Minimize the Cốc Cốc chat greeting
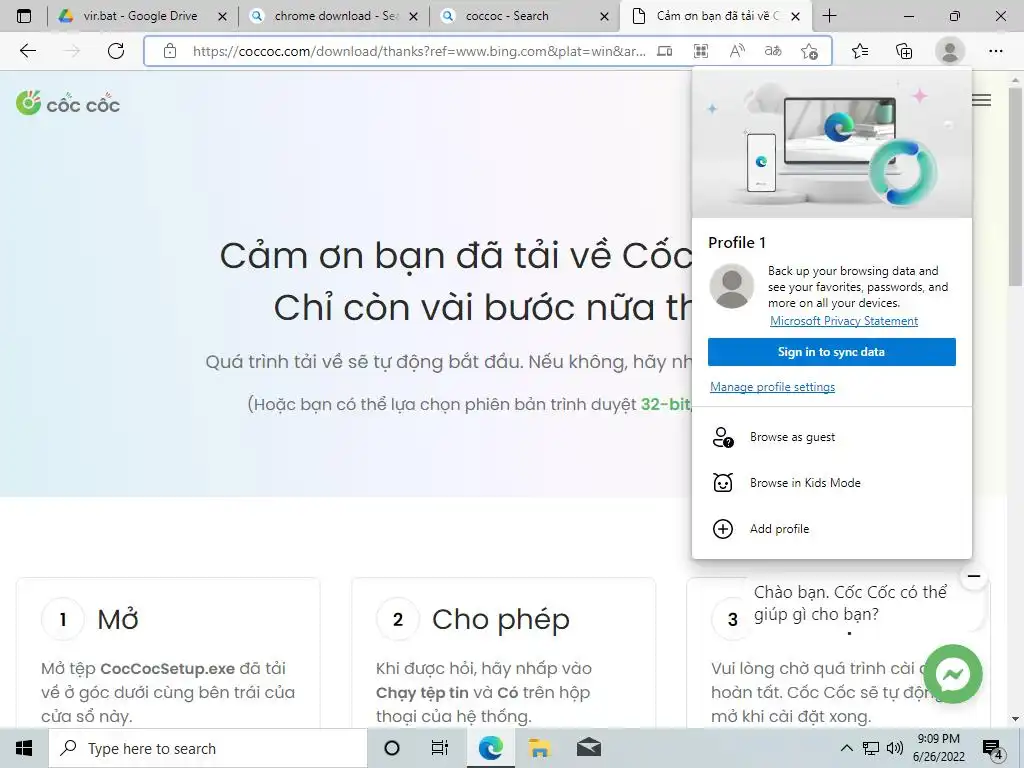Screen dimensions: 1024x768 coord(974,576)
